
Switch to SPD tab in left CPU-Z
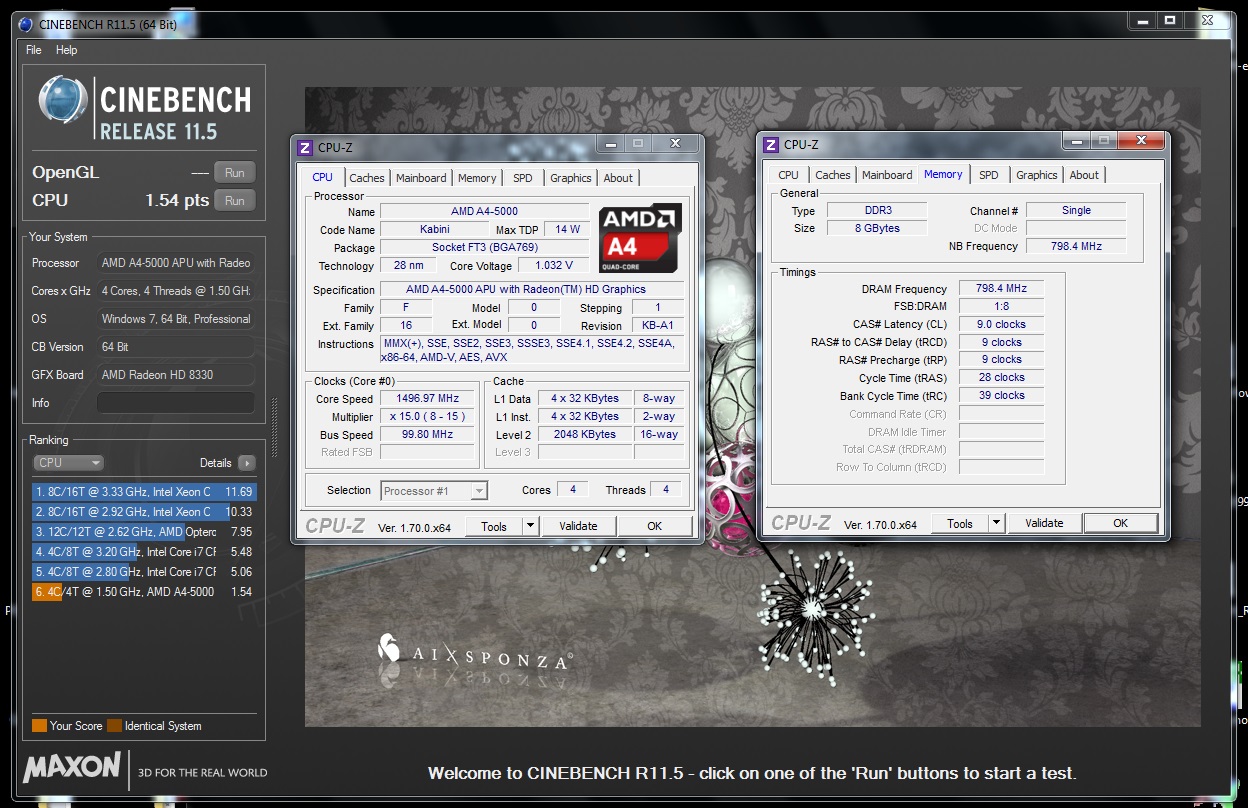pos(523,178)
